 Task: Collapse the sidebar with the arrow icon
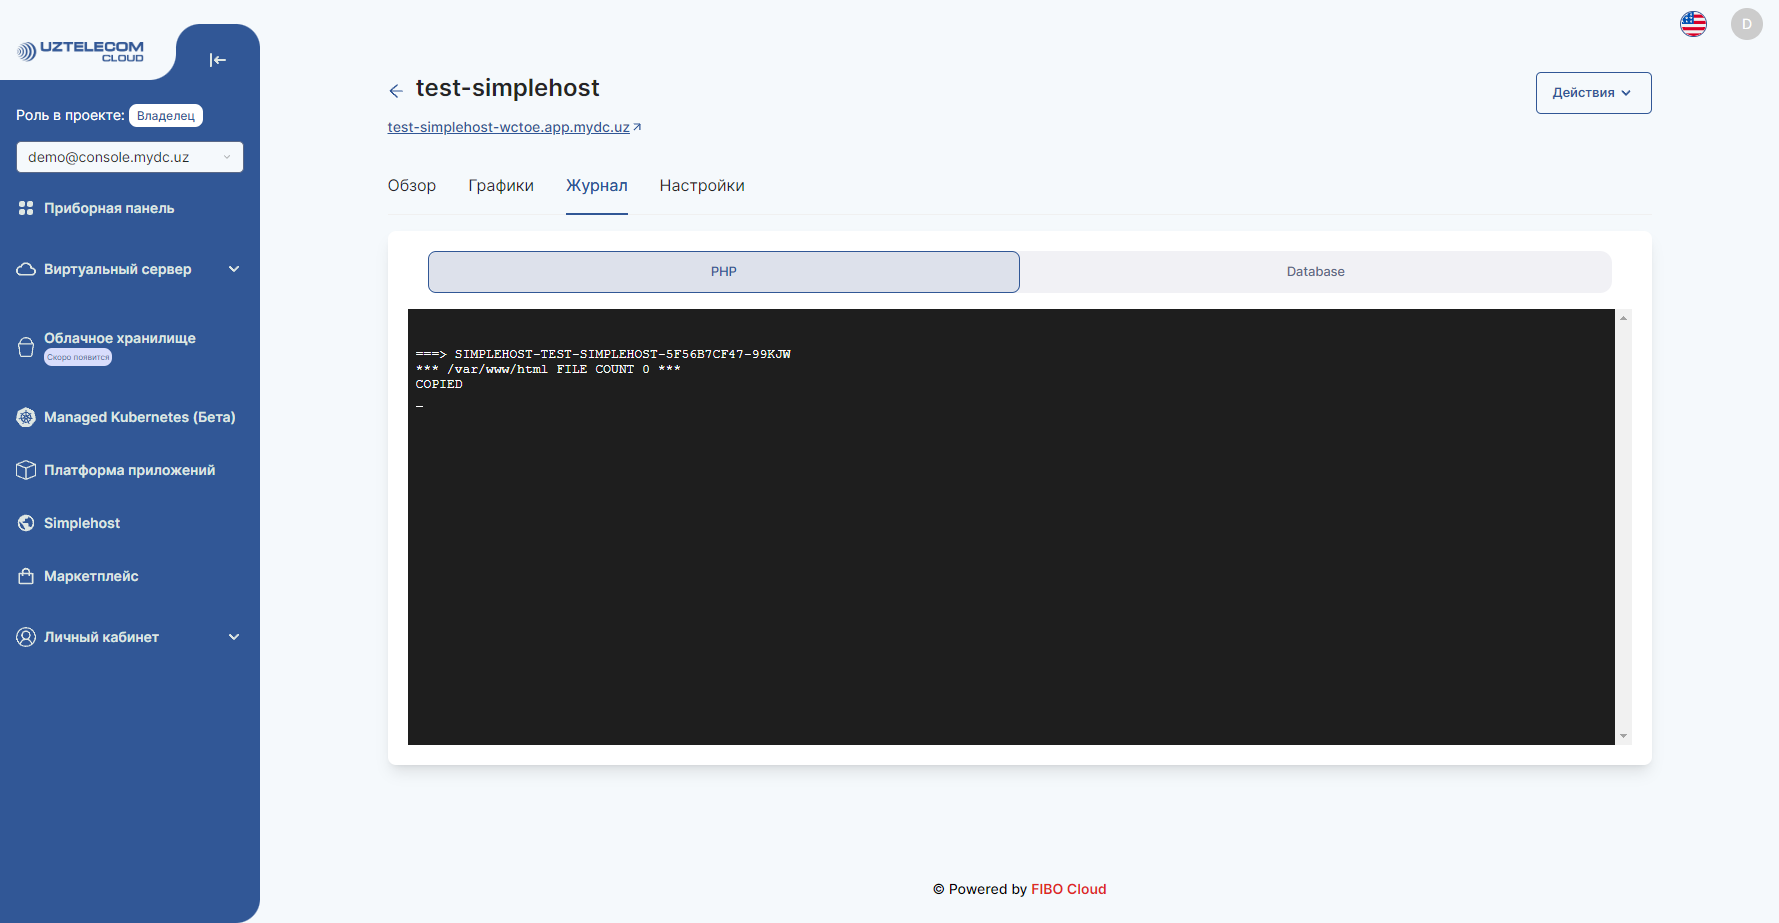[217, 59]
